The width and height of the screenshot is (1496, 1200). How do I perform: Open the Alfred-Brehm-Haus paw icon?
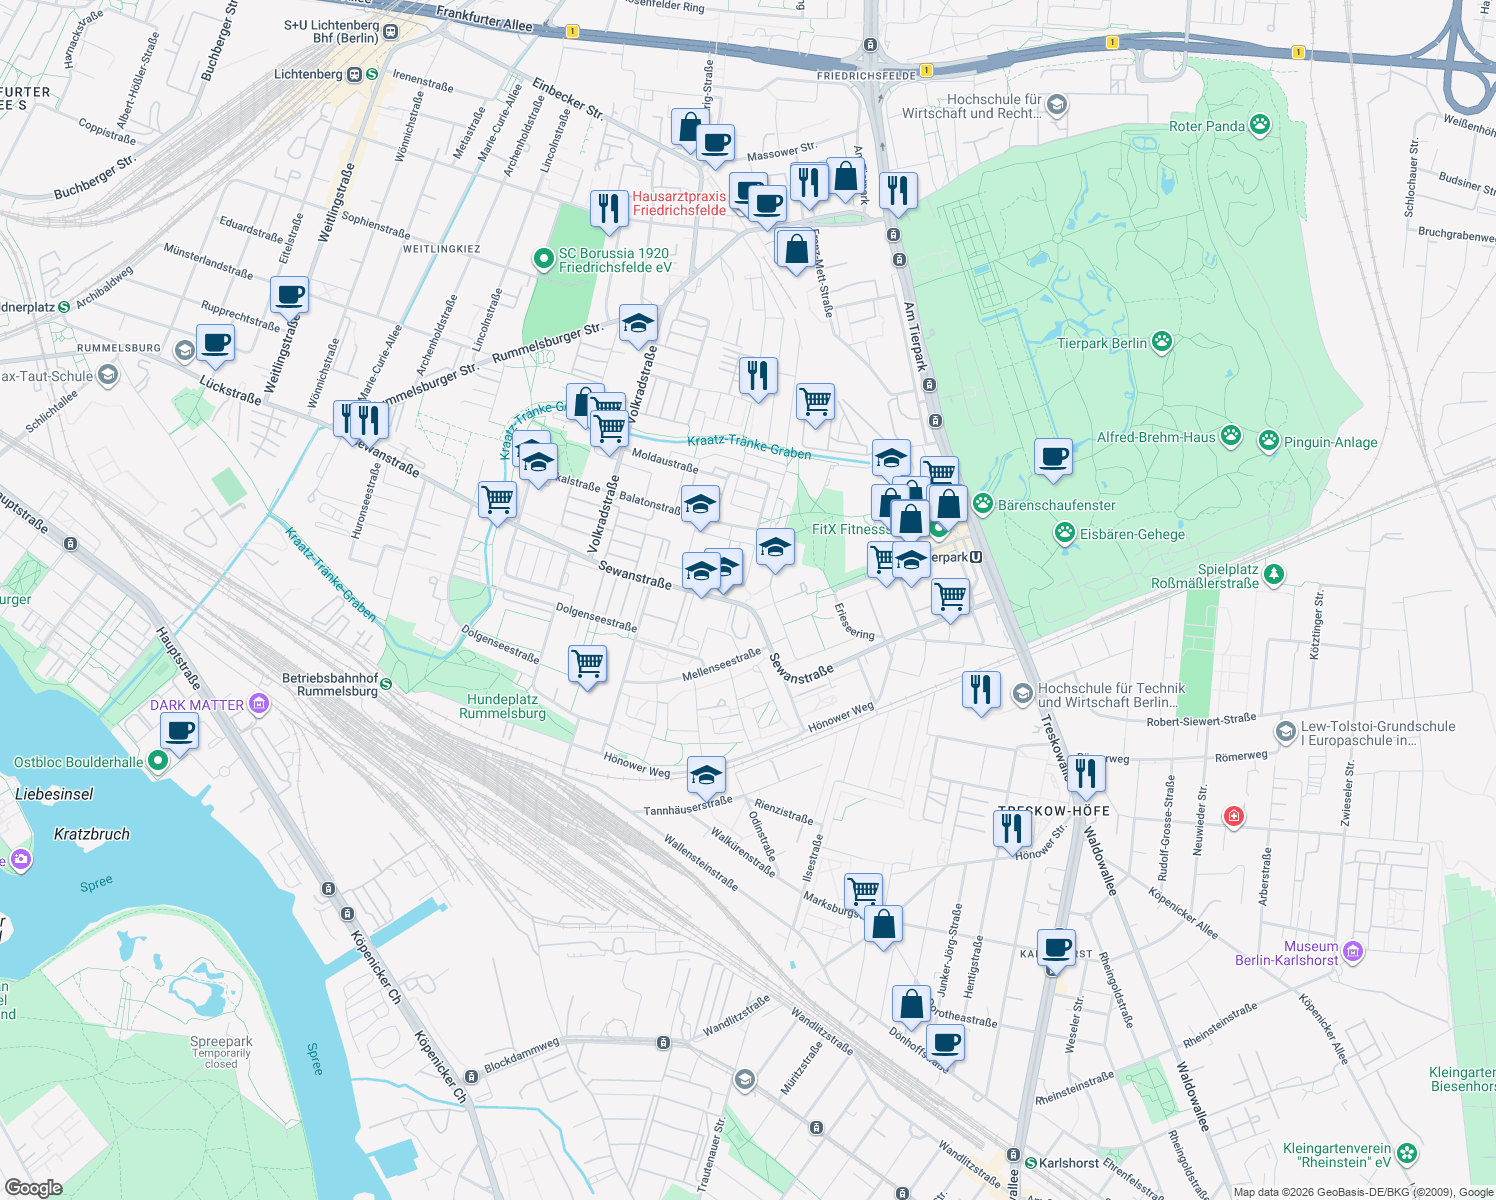click(x=1231, y=436)
